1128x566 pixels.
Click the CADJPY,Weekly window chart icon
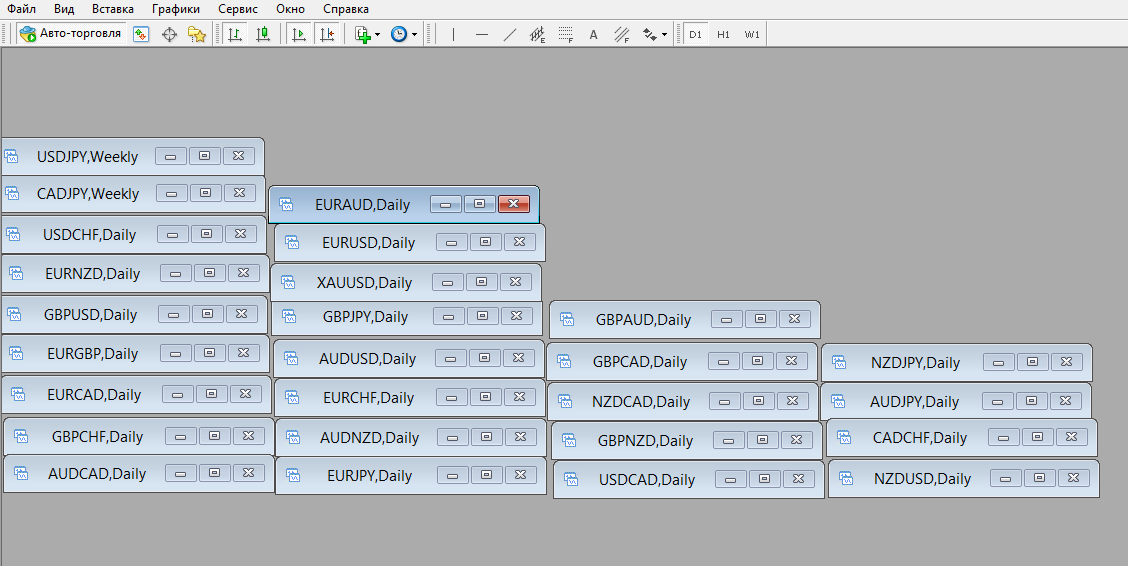coord(12,193)
